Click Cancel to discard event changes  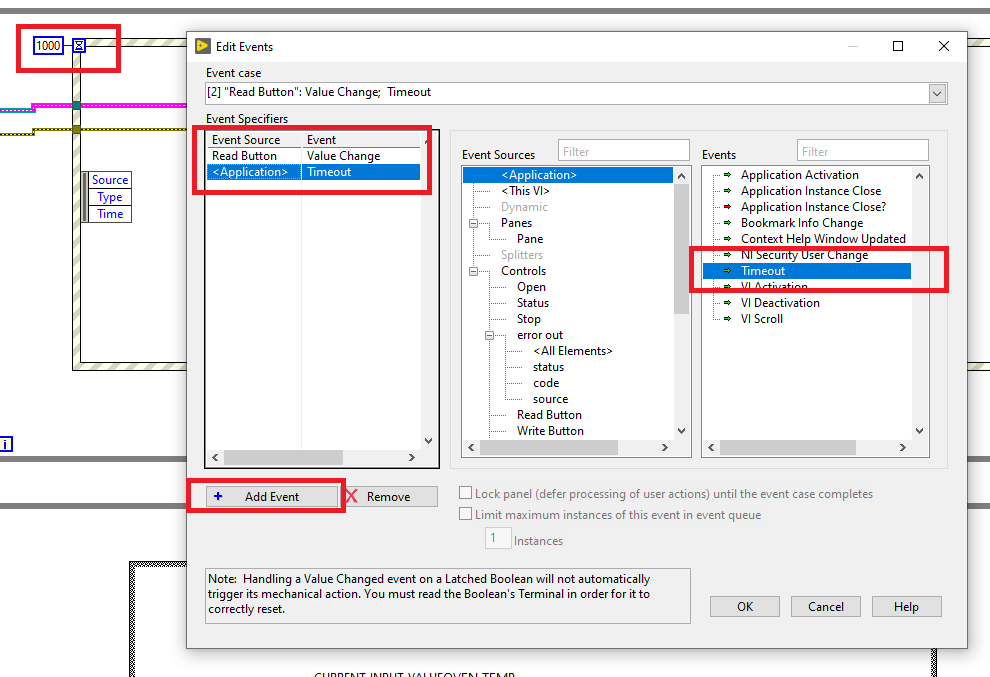click(x=826, y=606)
